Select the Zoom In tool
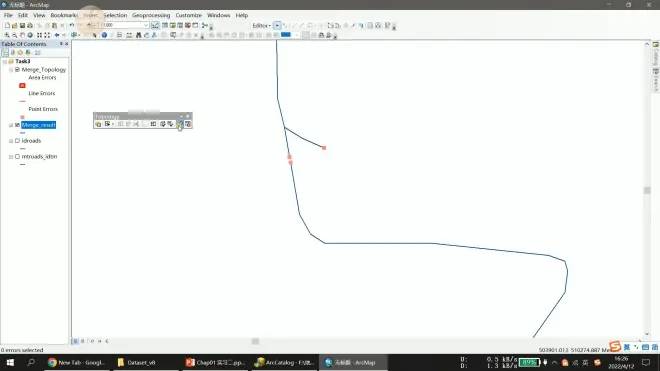 click(7, 35)
